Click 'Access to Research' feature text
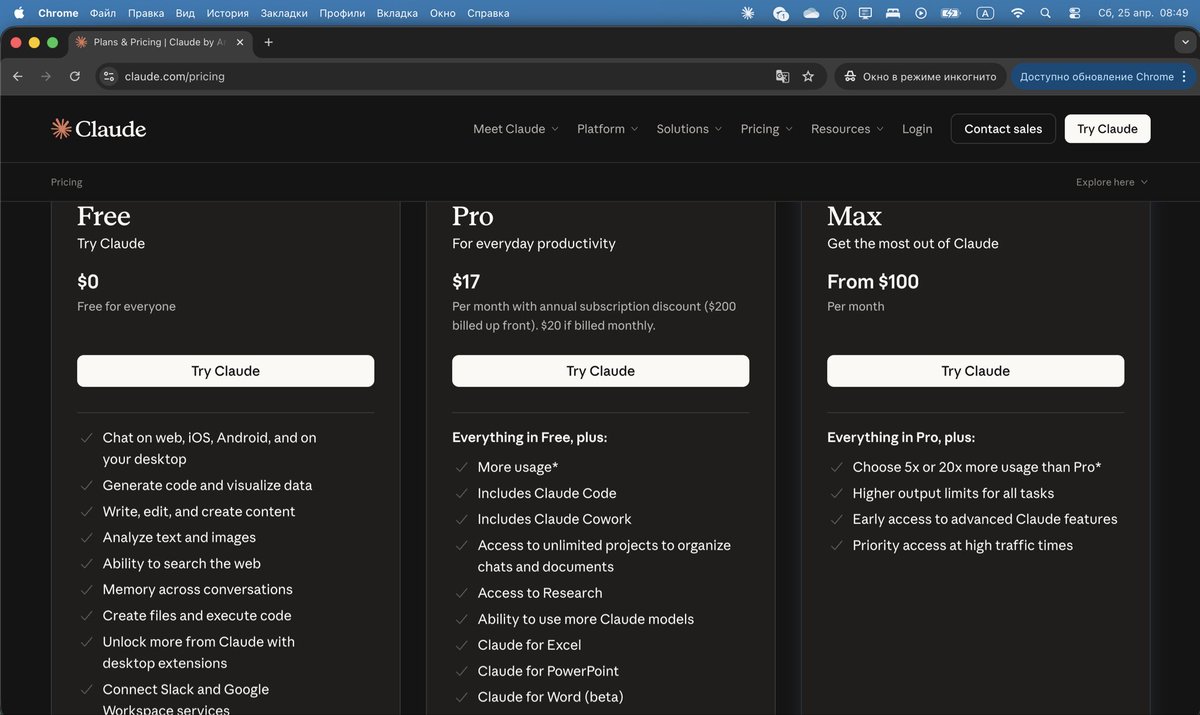Screen dimensions: 1200x715 click(x=540, y=593)
